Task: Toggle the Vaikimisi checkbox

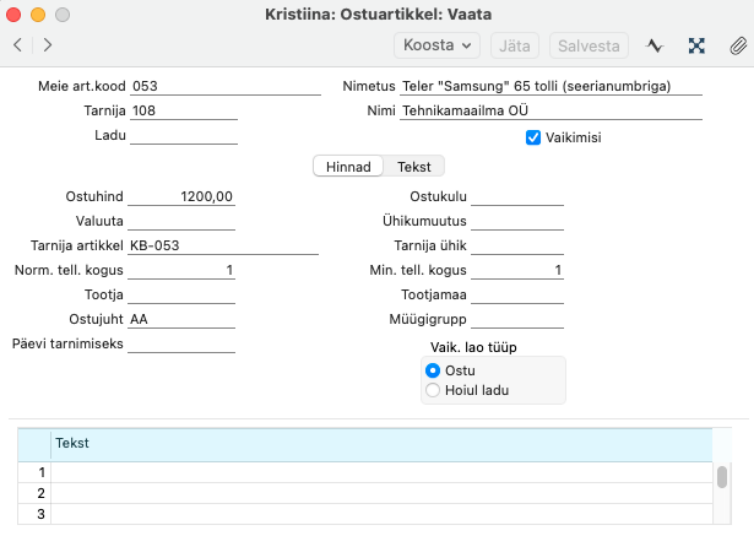Action: pyautogui.click(x=533, y=137)
